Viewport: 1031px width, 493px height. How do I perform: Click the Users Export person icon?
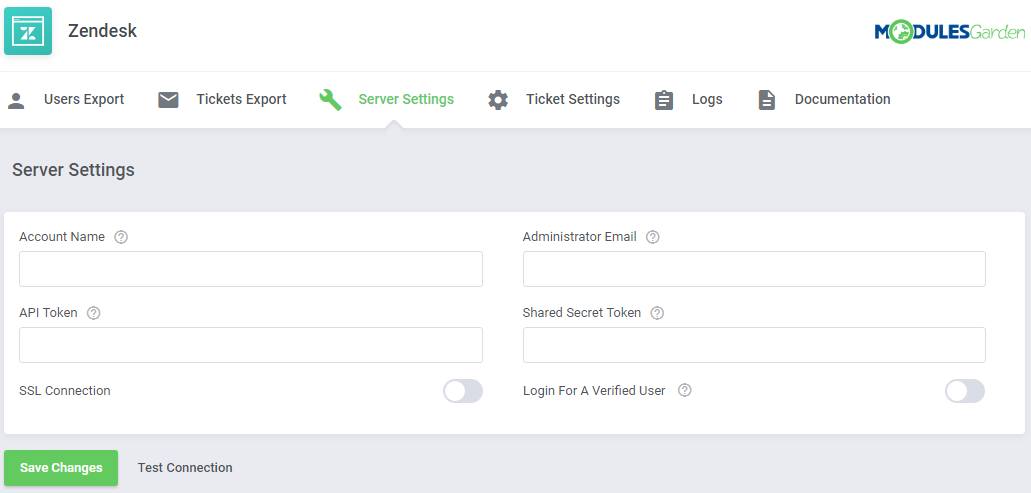(16, 100)
